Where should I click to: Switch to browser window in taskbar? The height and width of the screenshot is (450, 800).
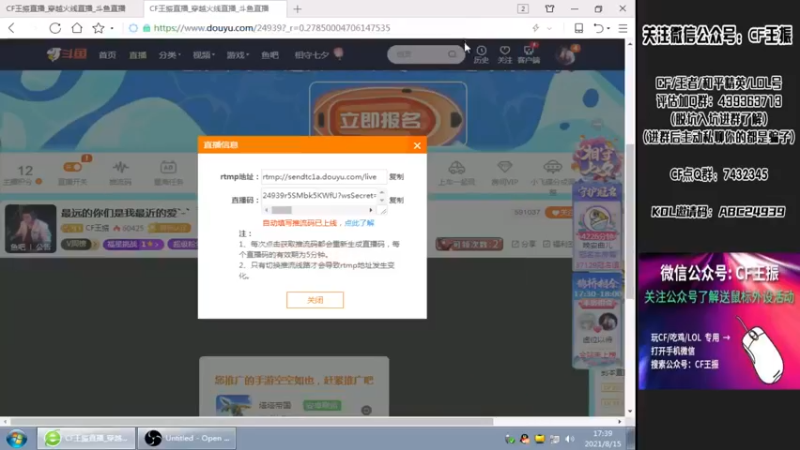86,438
